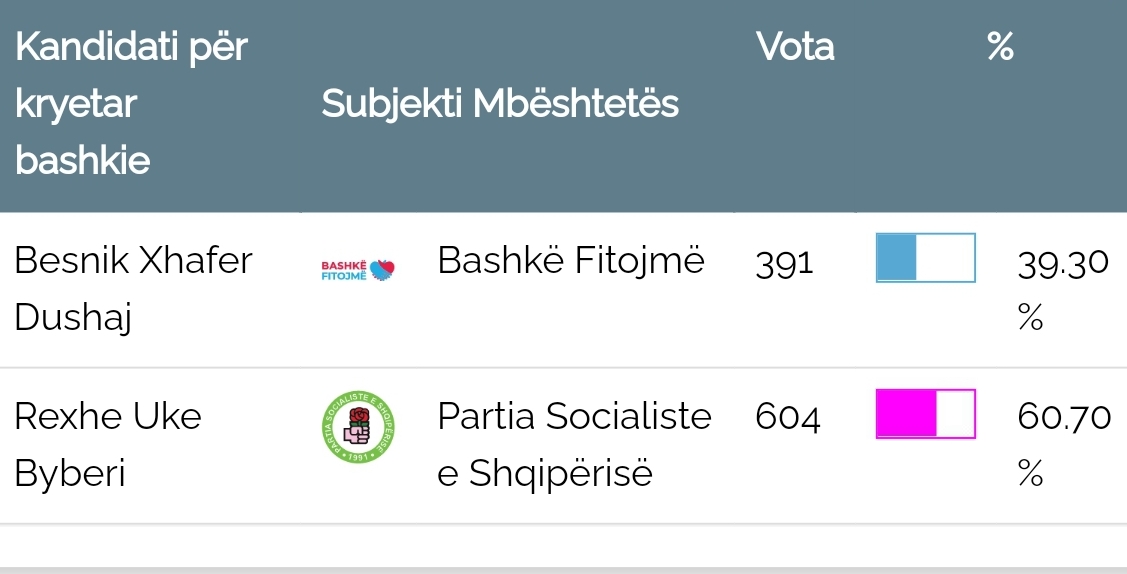Click the blue vote progress bar
The width and height of the screenshot is (1127, 574).
pos(925,258)
